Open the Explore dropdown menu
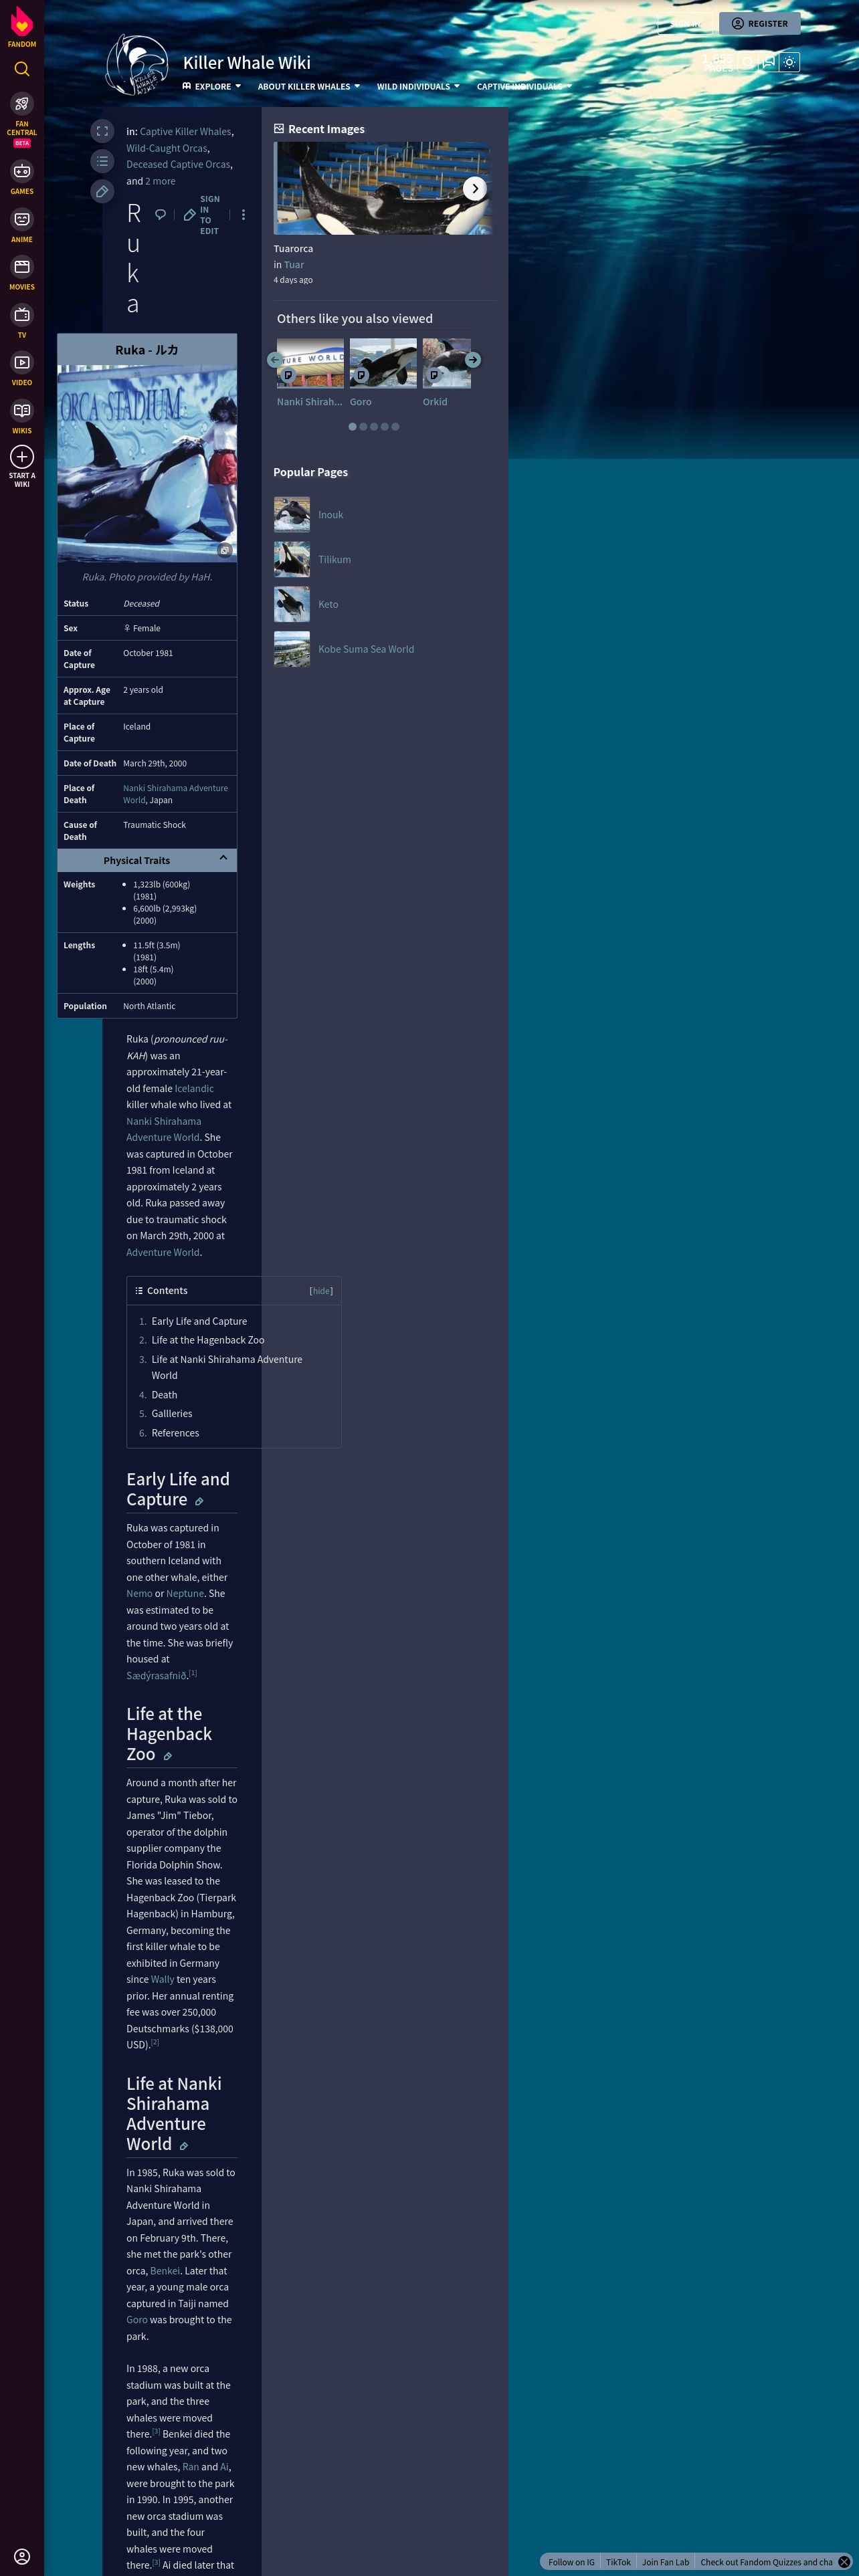859x2576 pixels. 212,86
